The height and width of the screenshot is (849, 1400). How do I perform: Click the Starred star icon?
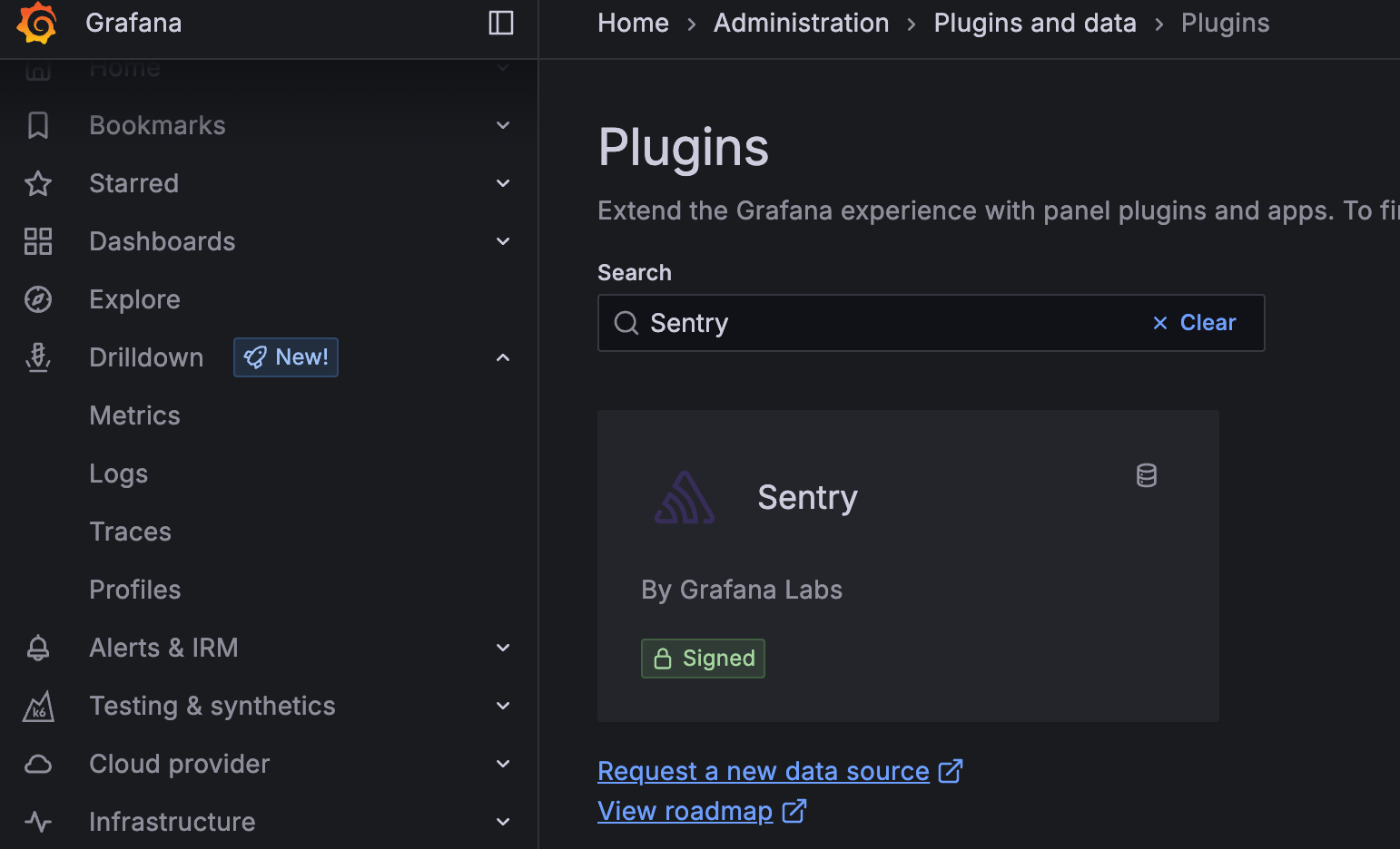[x=38, y=183]
